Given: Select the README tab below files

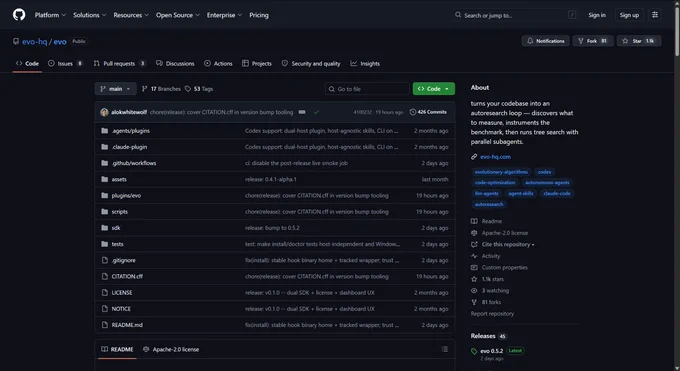Looking at the screenshot, I should [117, 349].
